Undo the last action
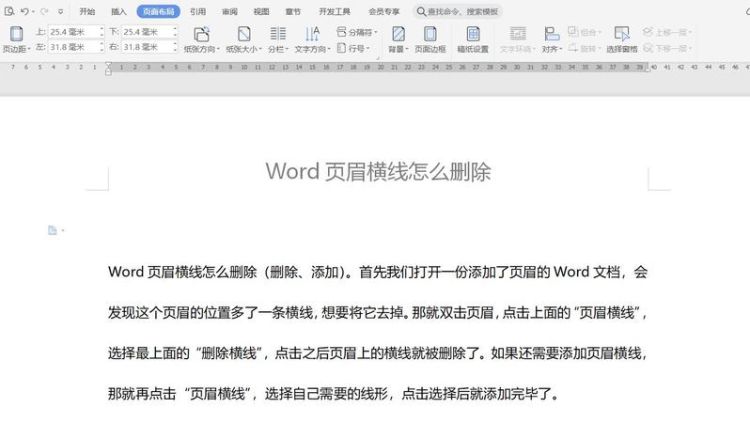The width and height of the screenshot is (750, 423). (x=24, y=11)
